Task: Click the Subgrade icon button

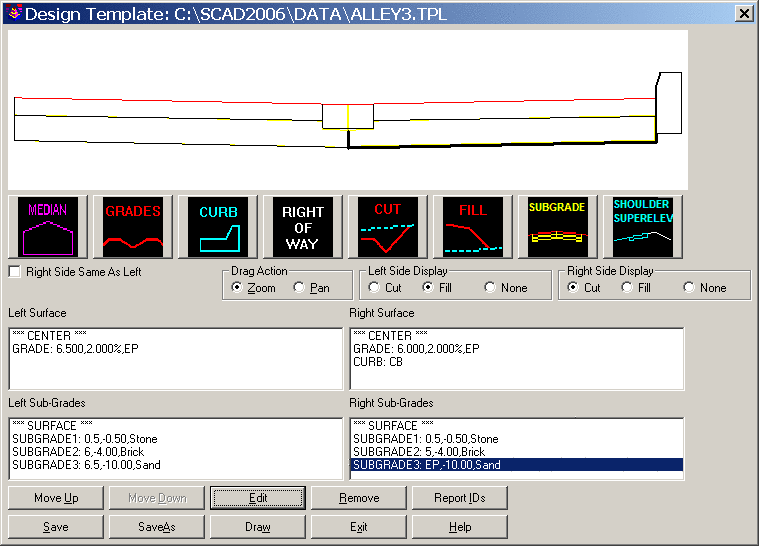Action: pos(557,227)
